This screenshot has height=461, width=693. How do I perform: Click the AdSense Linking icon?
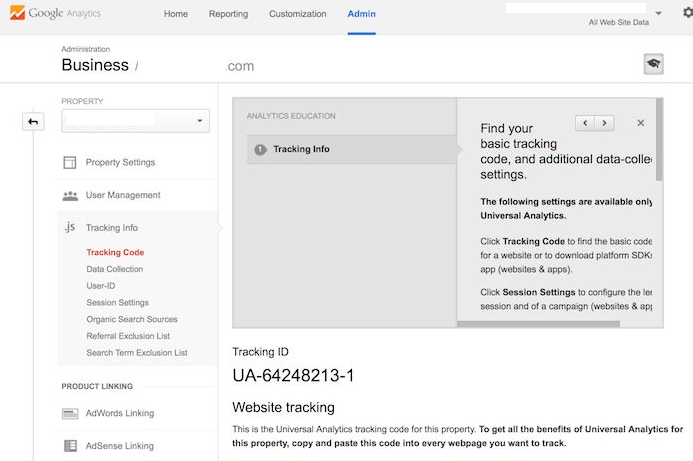coord(70,446)
